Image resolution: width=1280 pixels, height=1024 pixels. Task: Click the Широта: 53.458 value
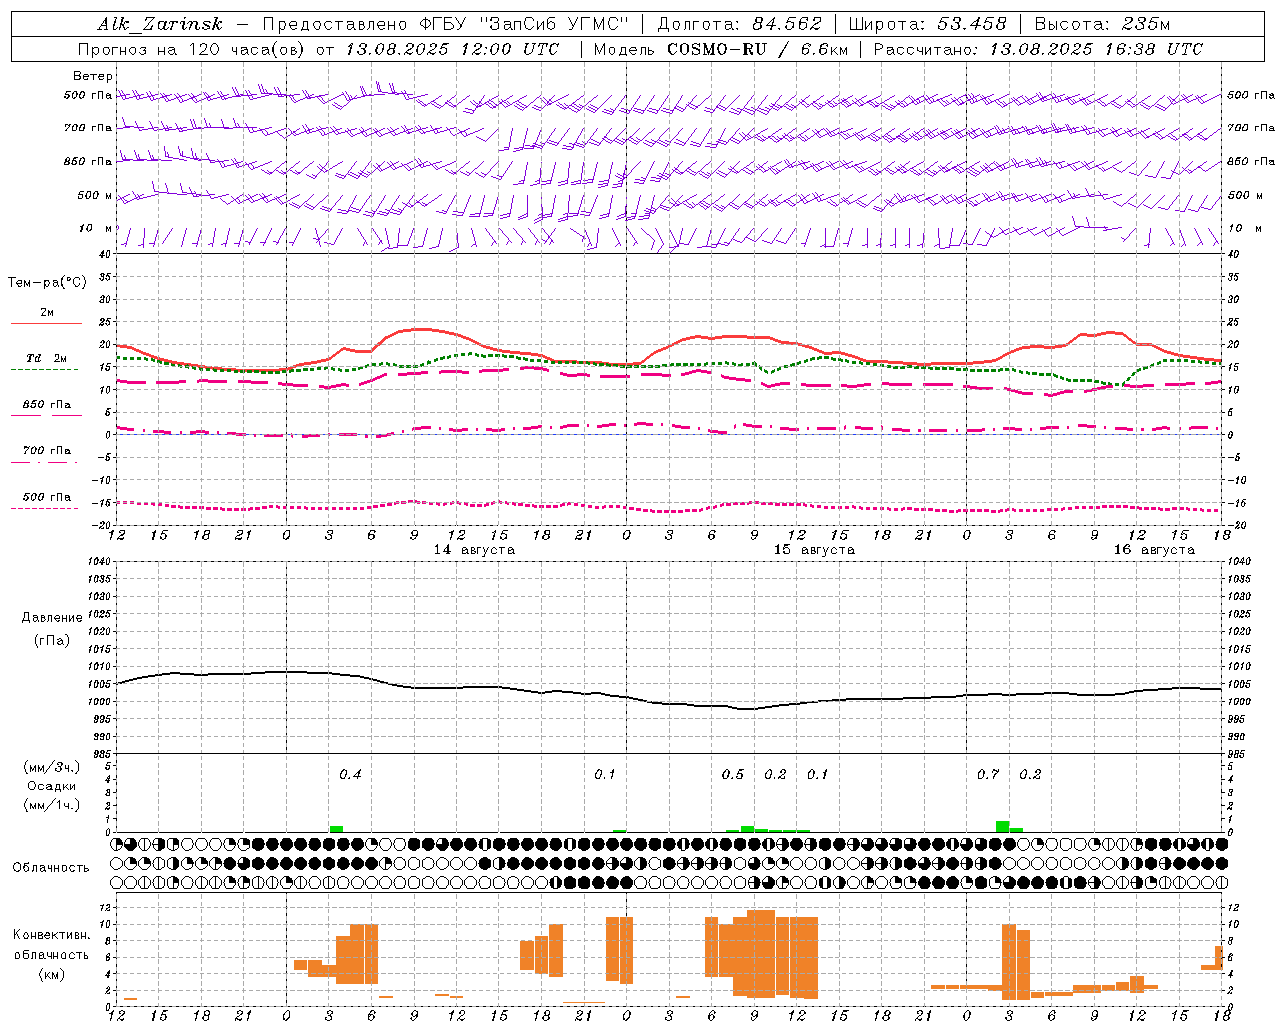pos(927,24)
